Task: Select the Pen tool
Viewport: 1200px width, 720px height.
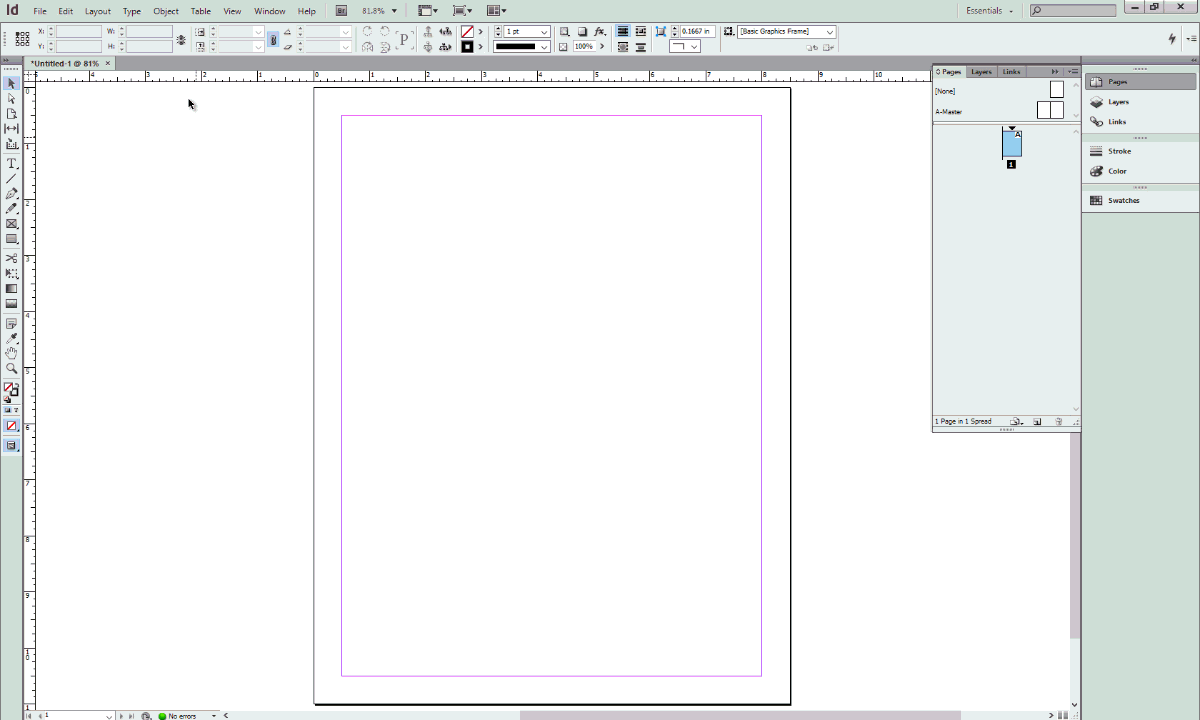Action: tap(11, 193)
